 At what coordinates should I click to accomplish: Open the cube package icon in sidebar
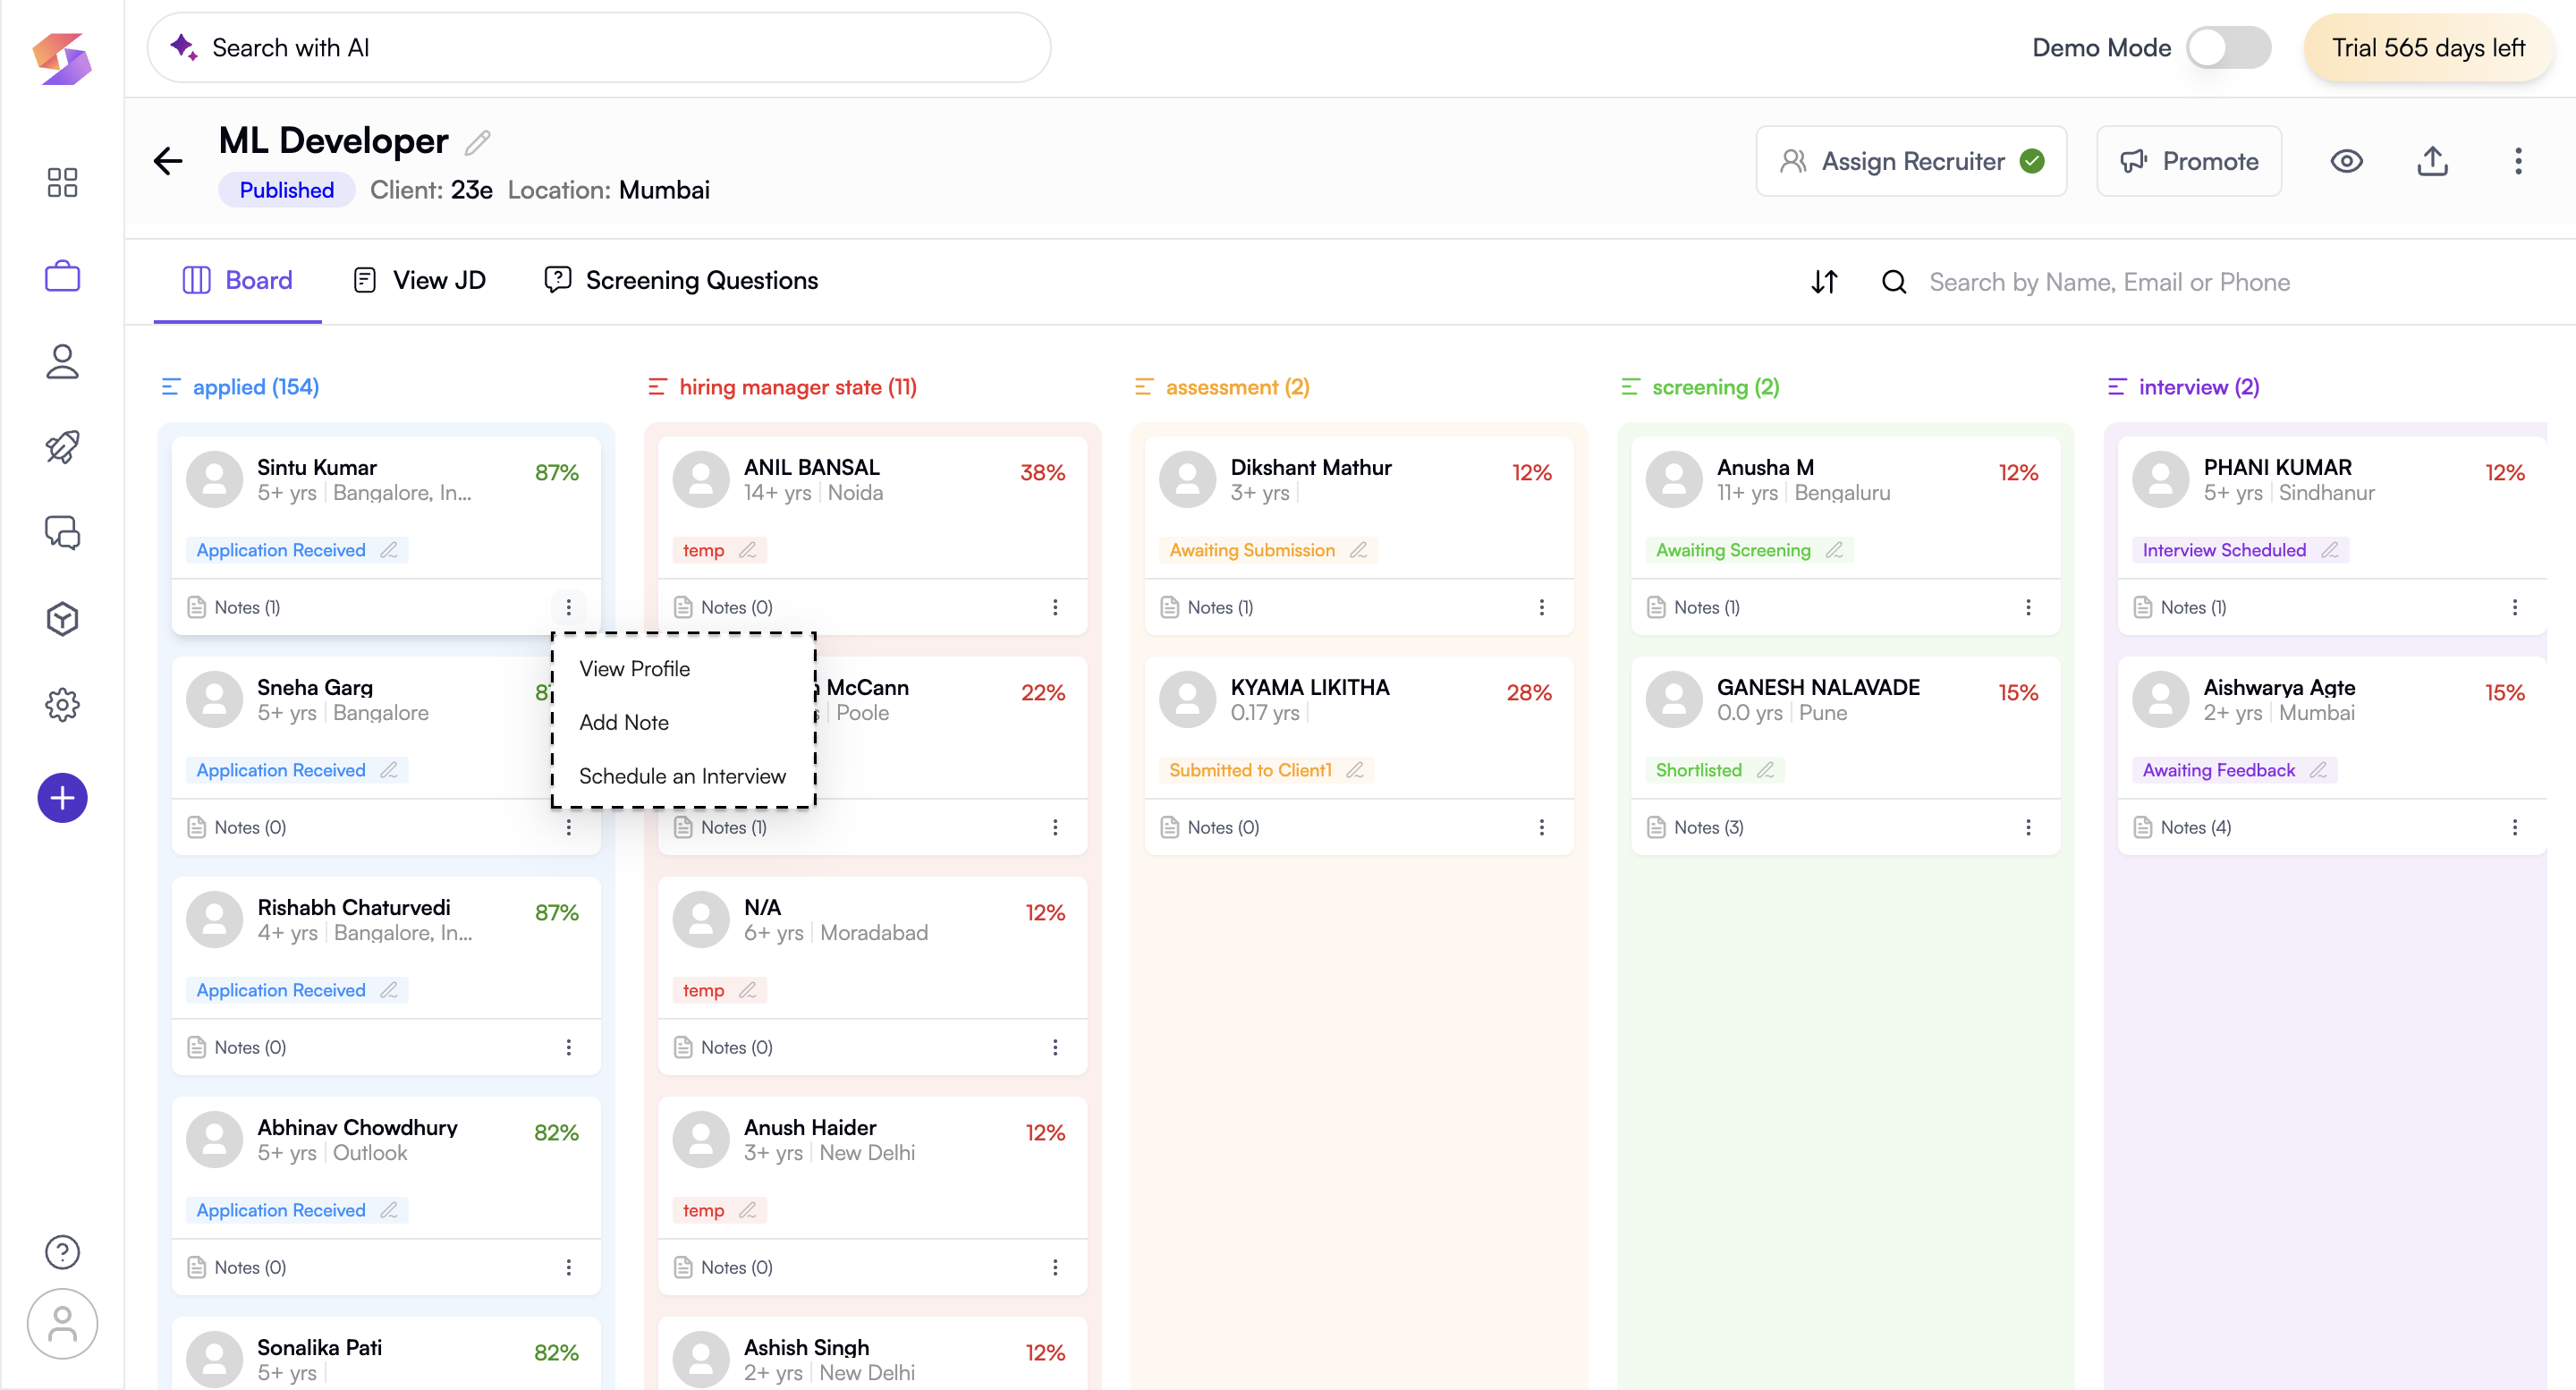tap(62, 619)
